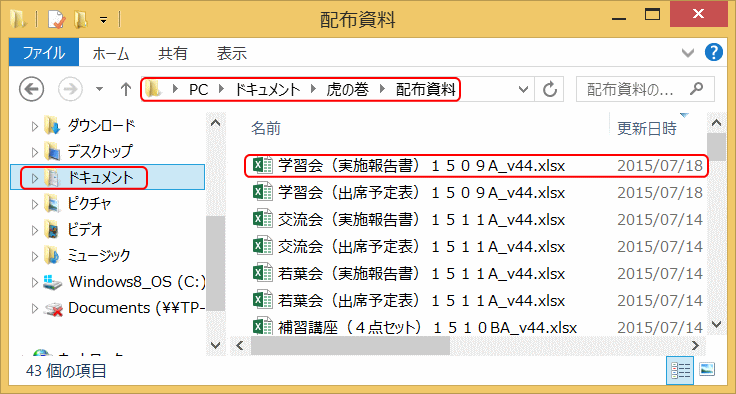Click 虎の巻 in the address bar path
The image size is (736, 394).
tap(347, 89)
